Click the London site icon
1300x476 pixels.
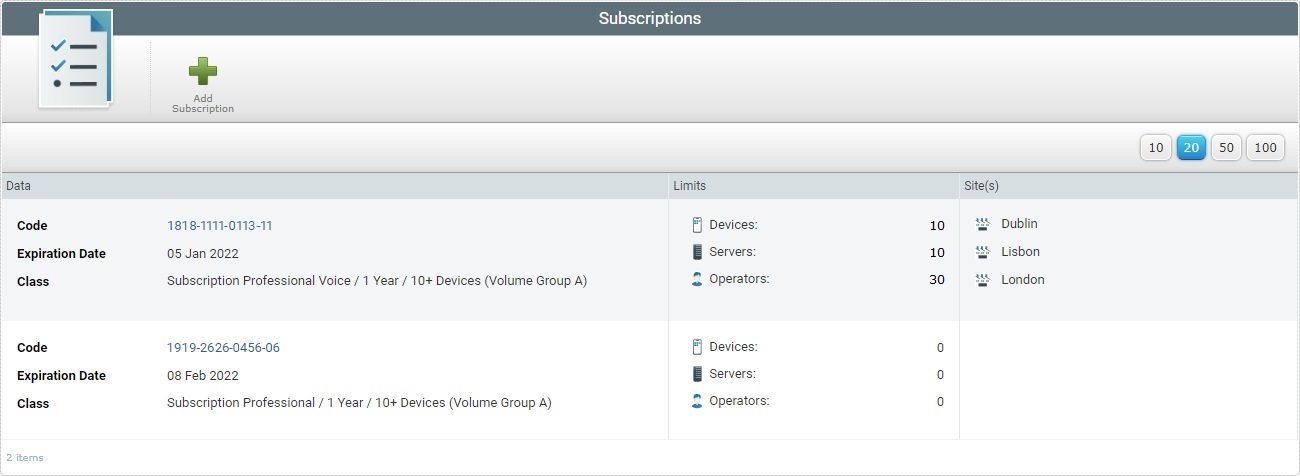coord(982,280)
